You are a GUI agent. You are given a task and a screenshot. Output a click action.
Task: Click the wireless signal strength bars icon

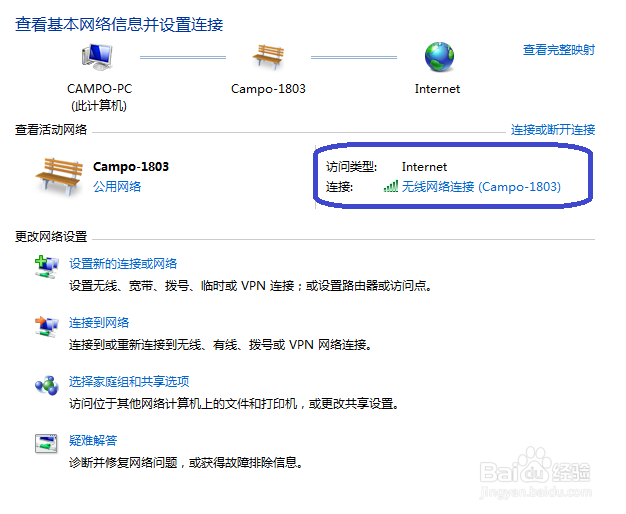click(391, 186)
